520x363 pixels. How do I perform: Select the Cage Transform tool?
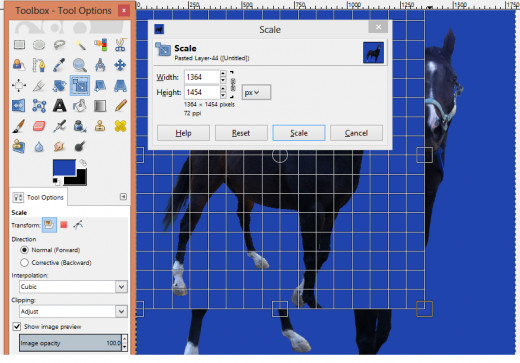pos(39,106)
